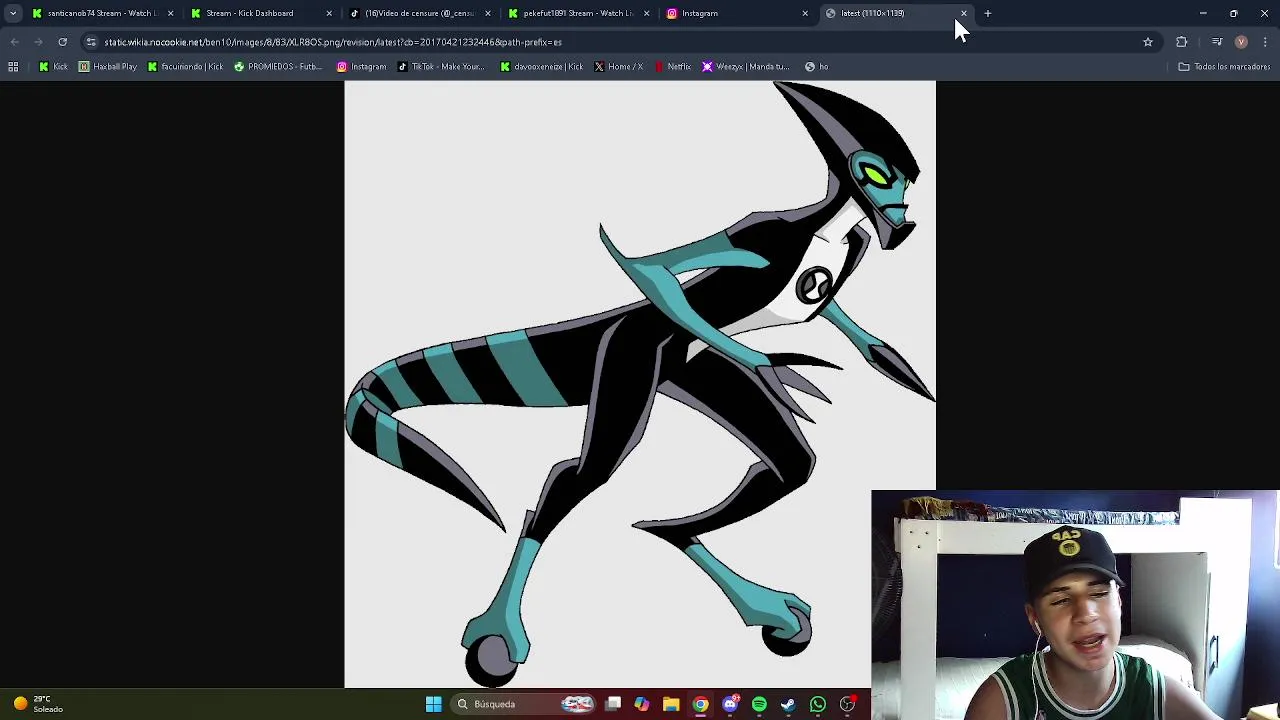Image resolution: width=1280 pixels, height=720 pixels.
Task: Open File Explorer from the taskbar
Action: pyautogui.click(x=671, y=704)
